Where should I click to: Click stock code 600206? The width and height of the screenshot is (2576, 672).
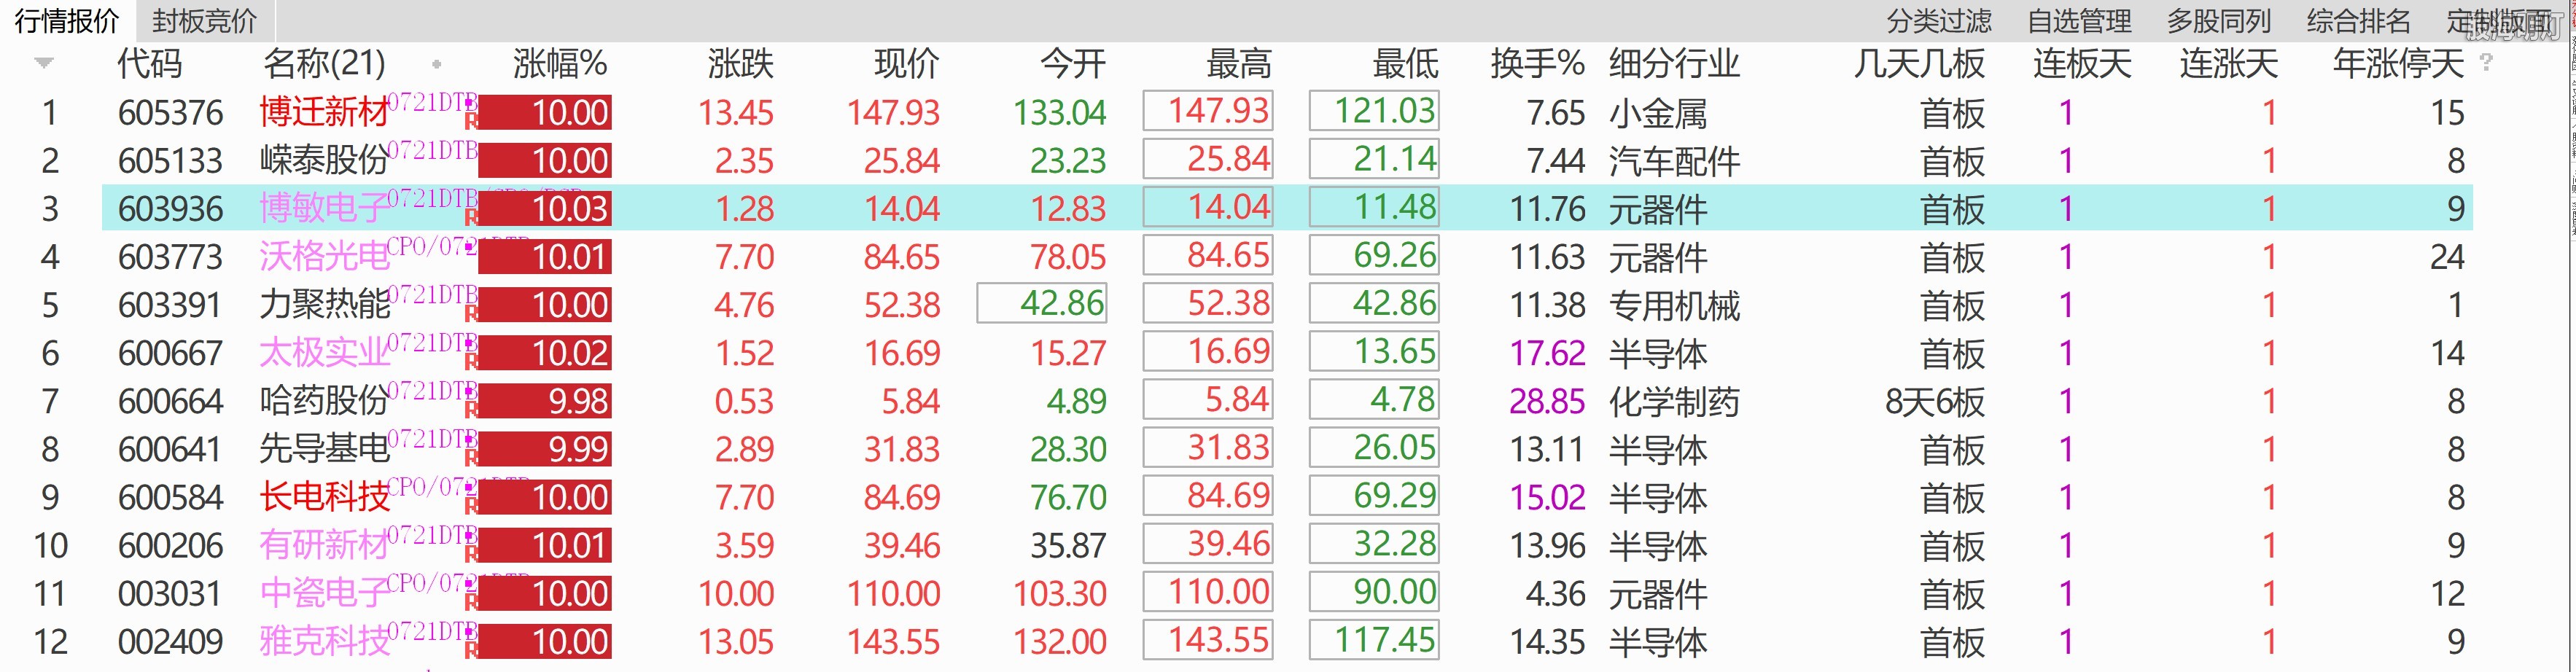[x=170, y=545]
